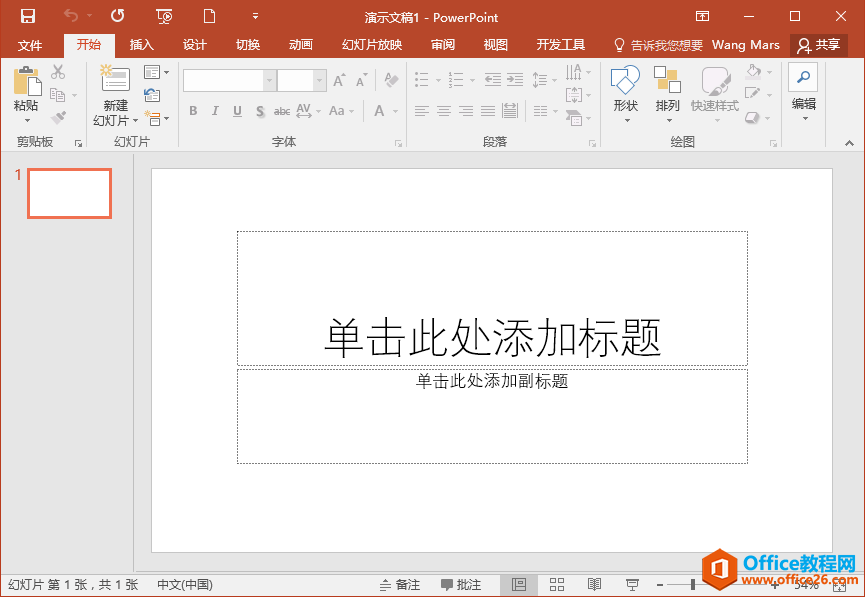The image size is (865, 597).
Task: Toggle bold with the B button
Action: pos(193,111)
